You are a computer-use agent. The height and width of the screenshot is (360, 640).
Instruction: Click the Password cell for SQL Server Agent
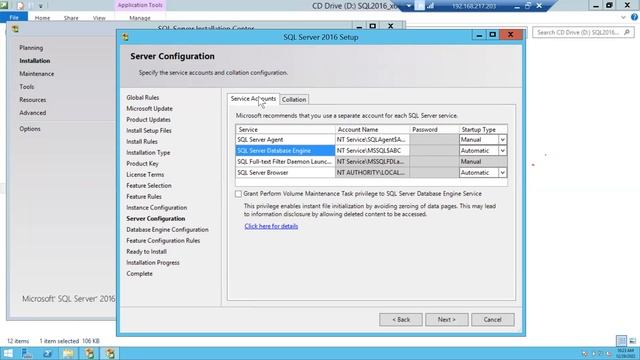(x=434, y=140)
